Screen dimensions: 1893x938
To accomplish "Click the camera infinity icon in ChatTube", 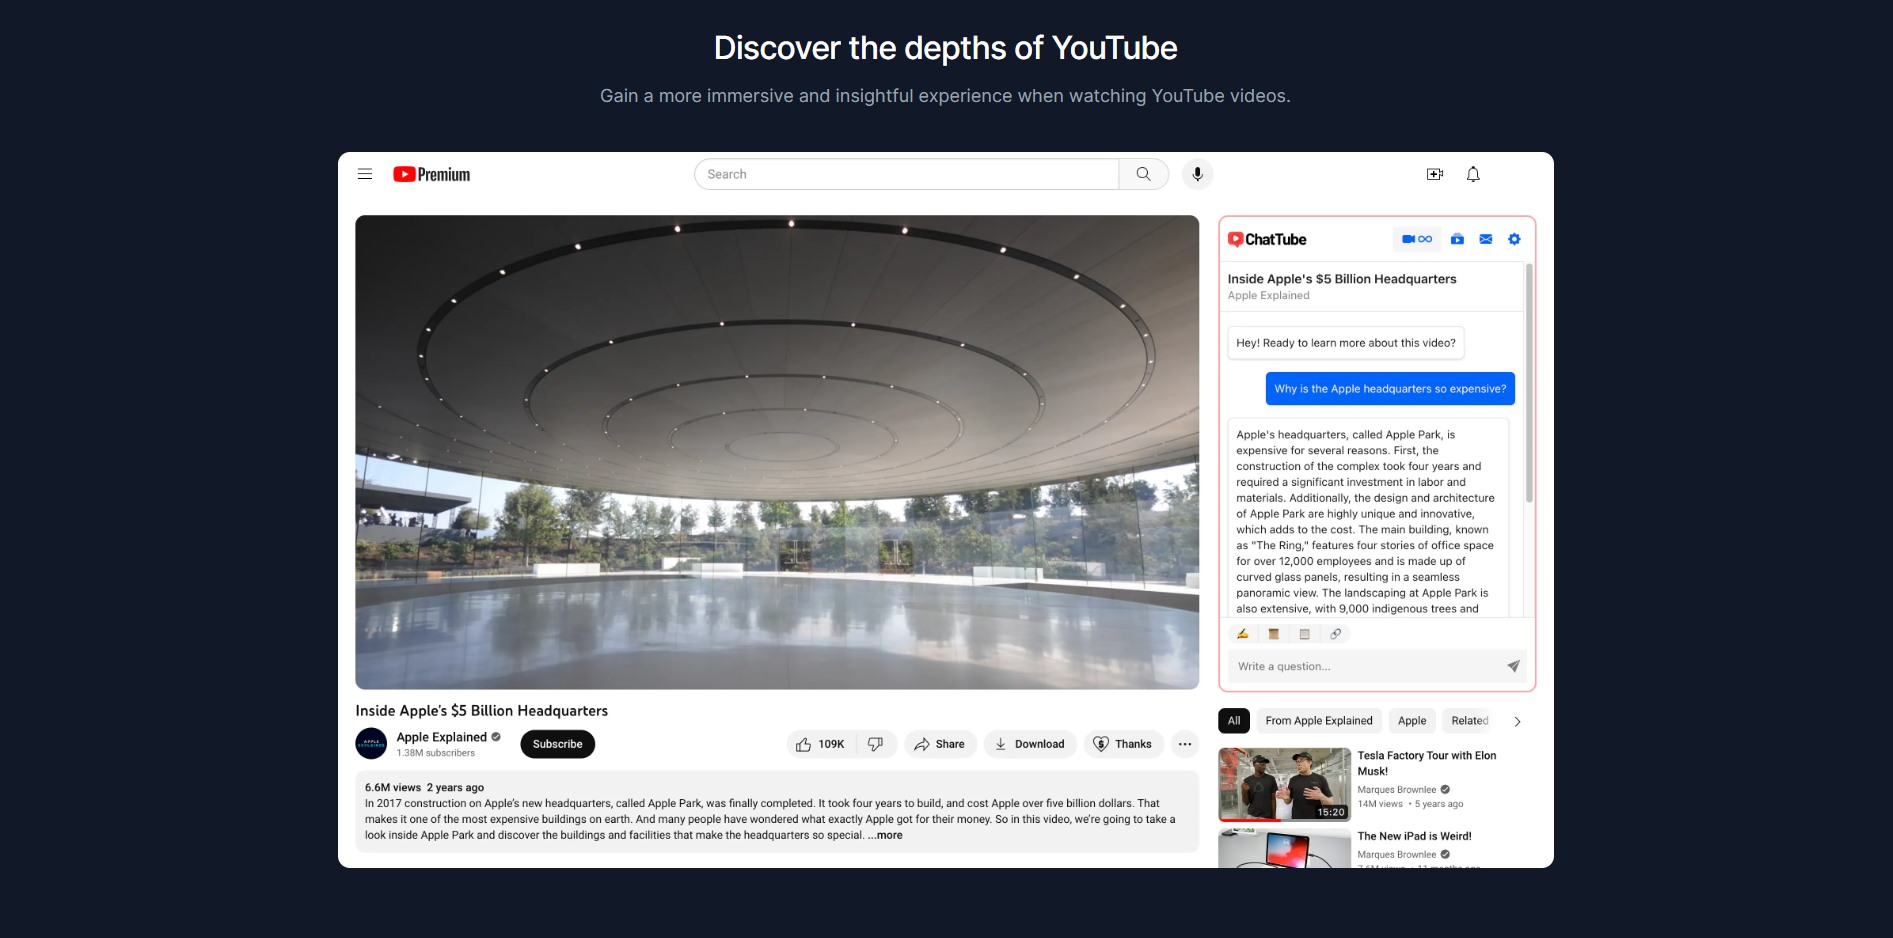I will (1417, 239).
